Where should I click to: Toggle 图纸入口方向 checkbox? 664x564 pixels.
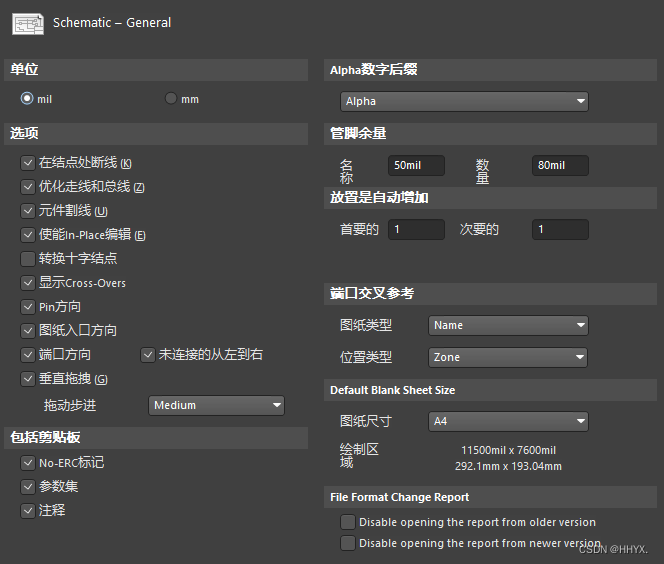28,331
